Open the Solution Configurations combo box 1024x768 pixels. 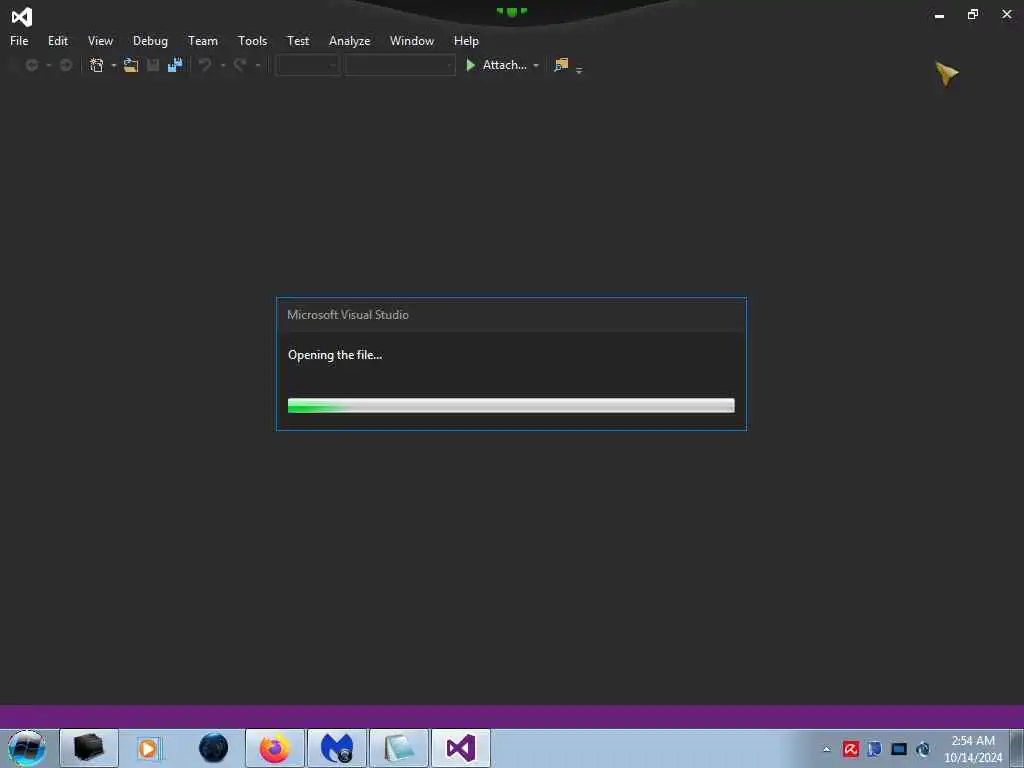[308, 65]
